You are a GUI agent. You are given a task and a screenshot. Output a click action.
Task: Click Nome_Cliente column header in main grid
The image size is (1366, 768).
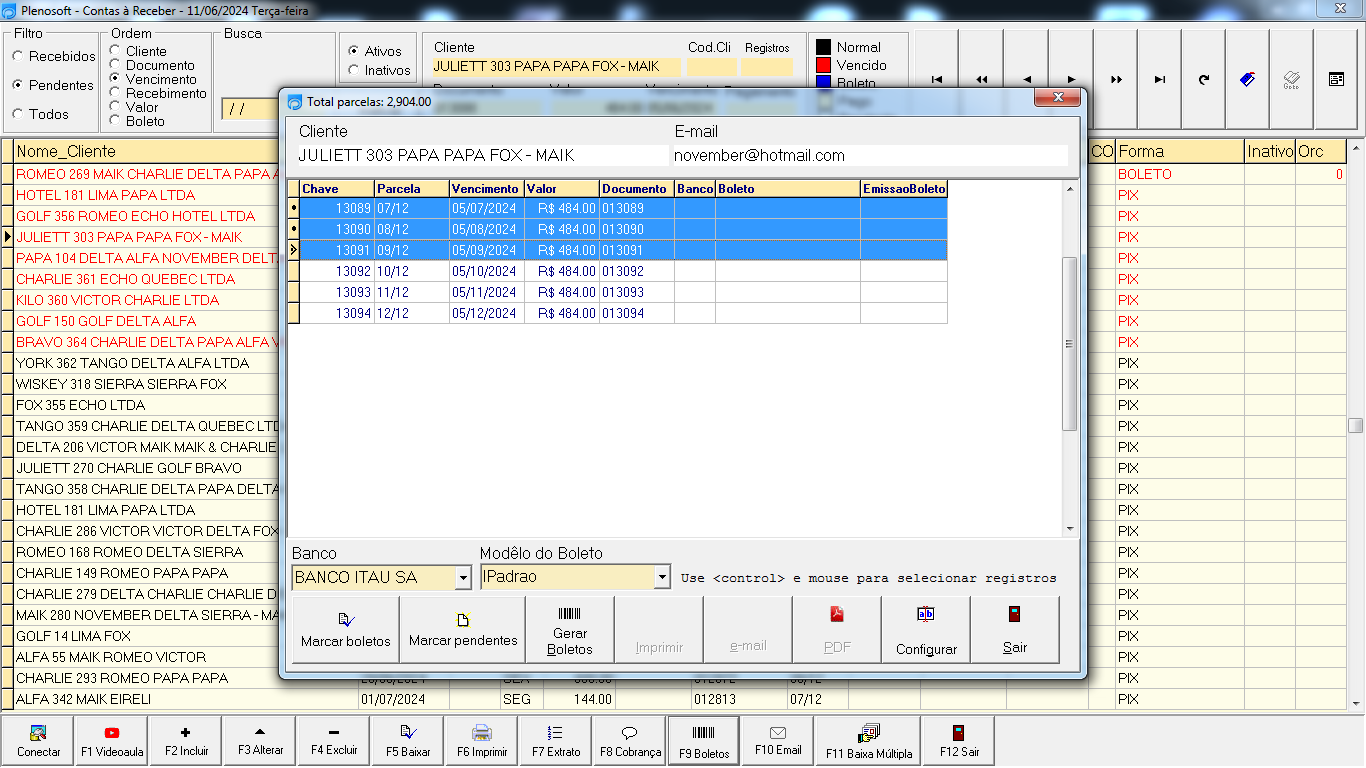click(145, 152)
